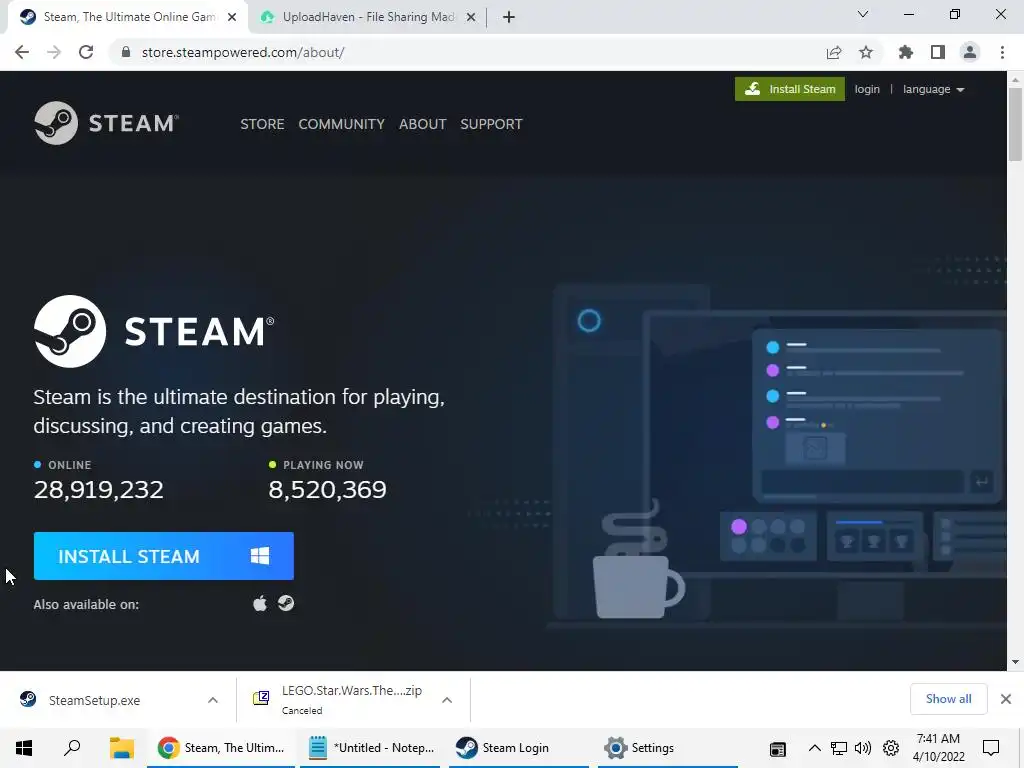Open the network tray icon
Image resolution: width=1024 pixels, height=768 pixels.
839,748
